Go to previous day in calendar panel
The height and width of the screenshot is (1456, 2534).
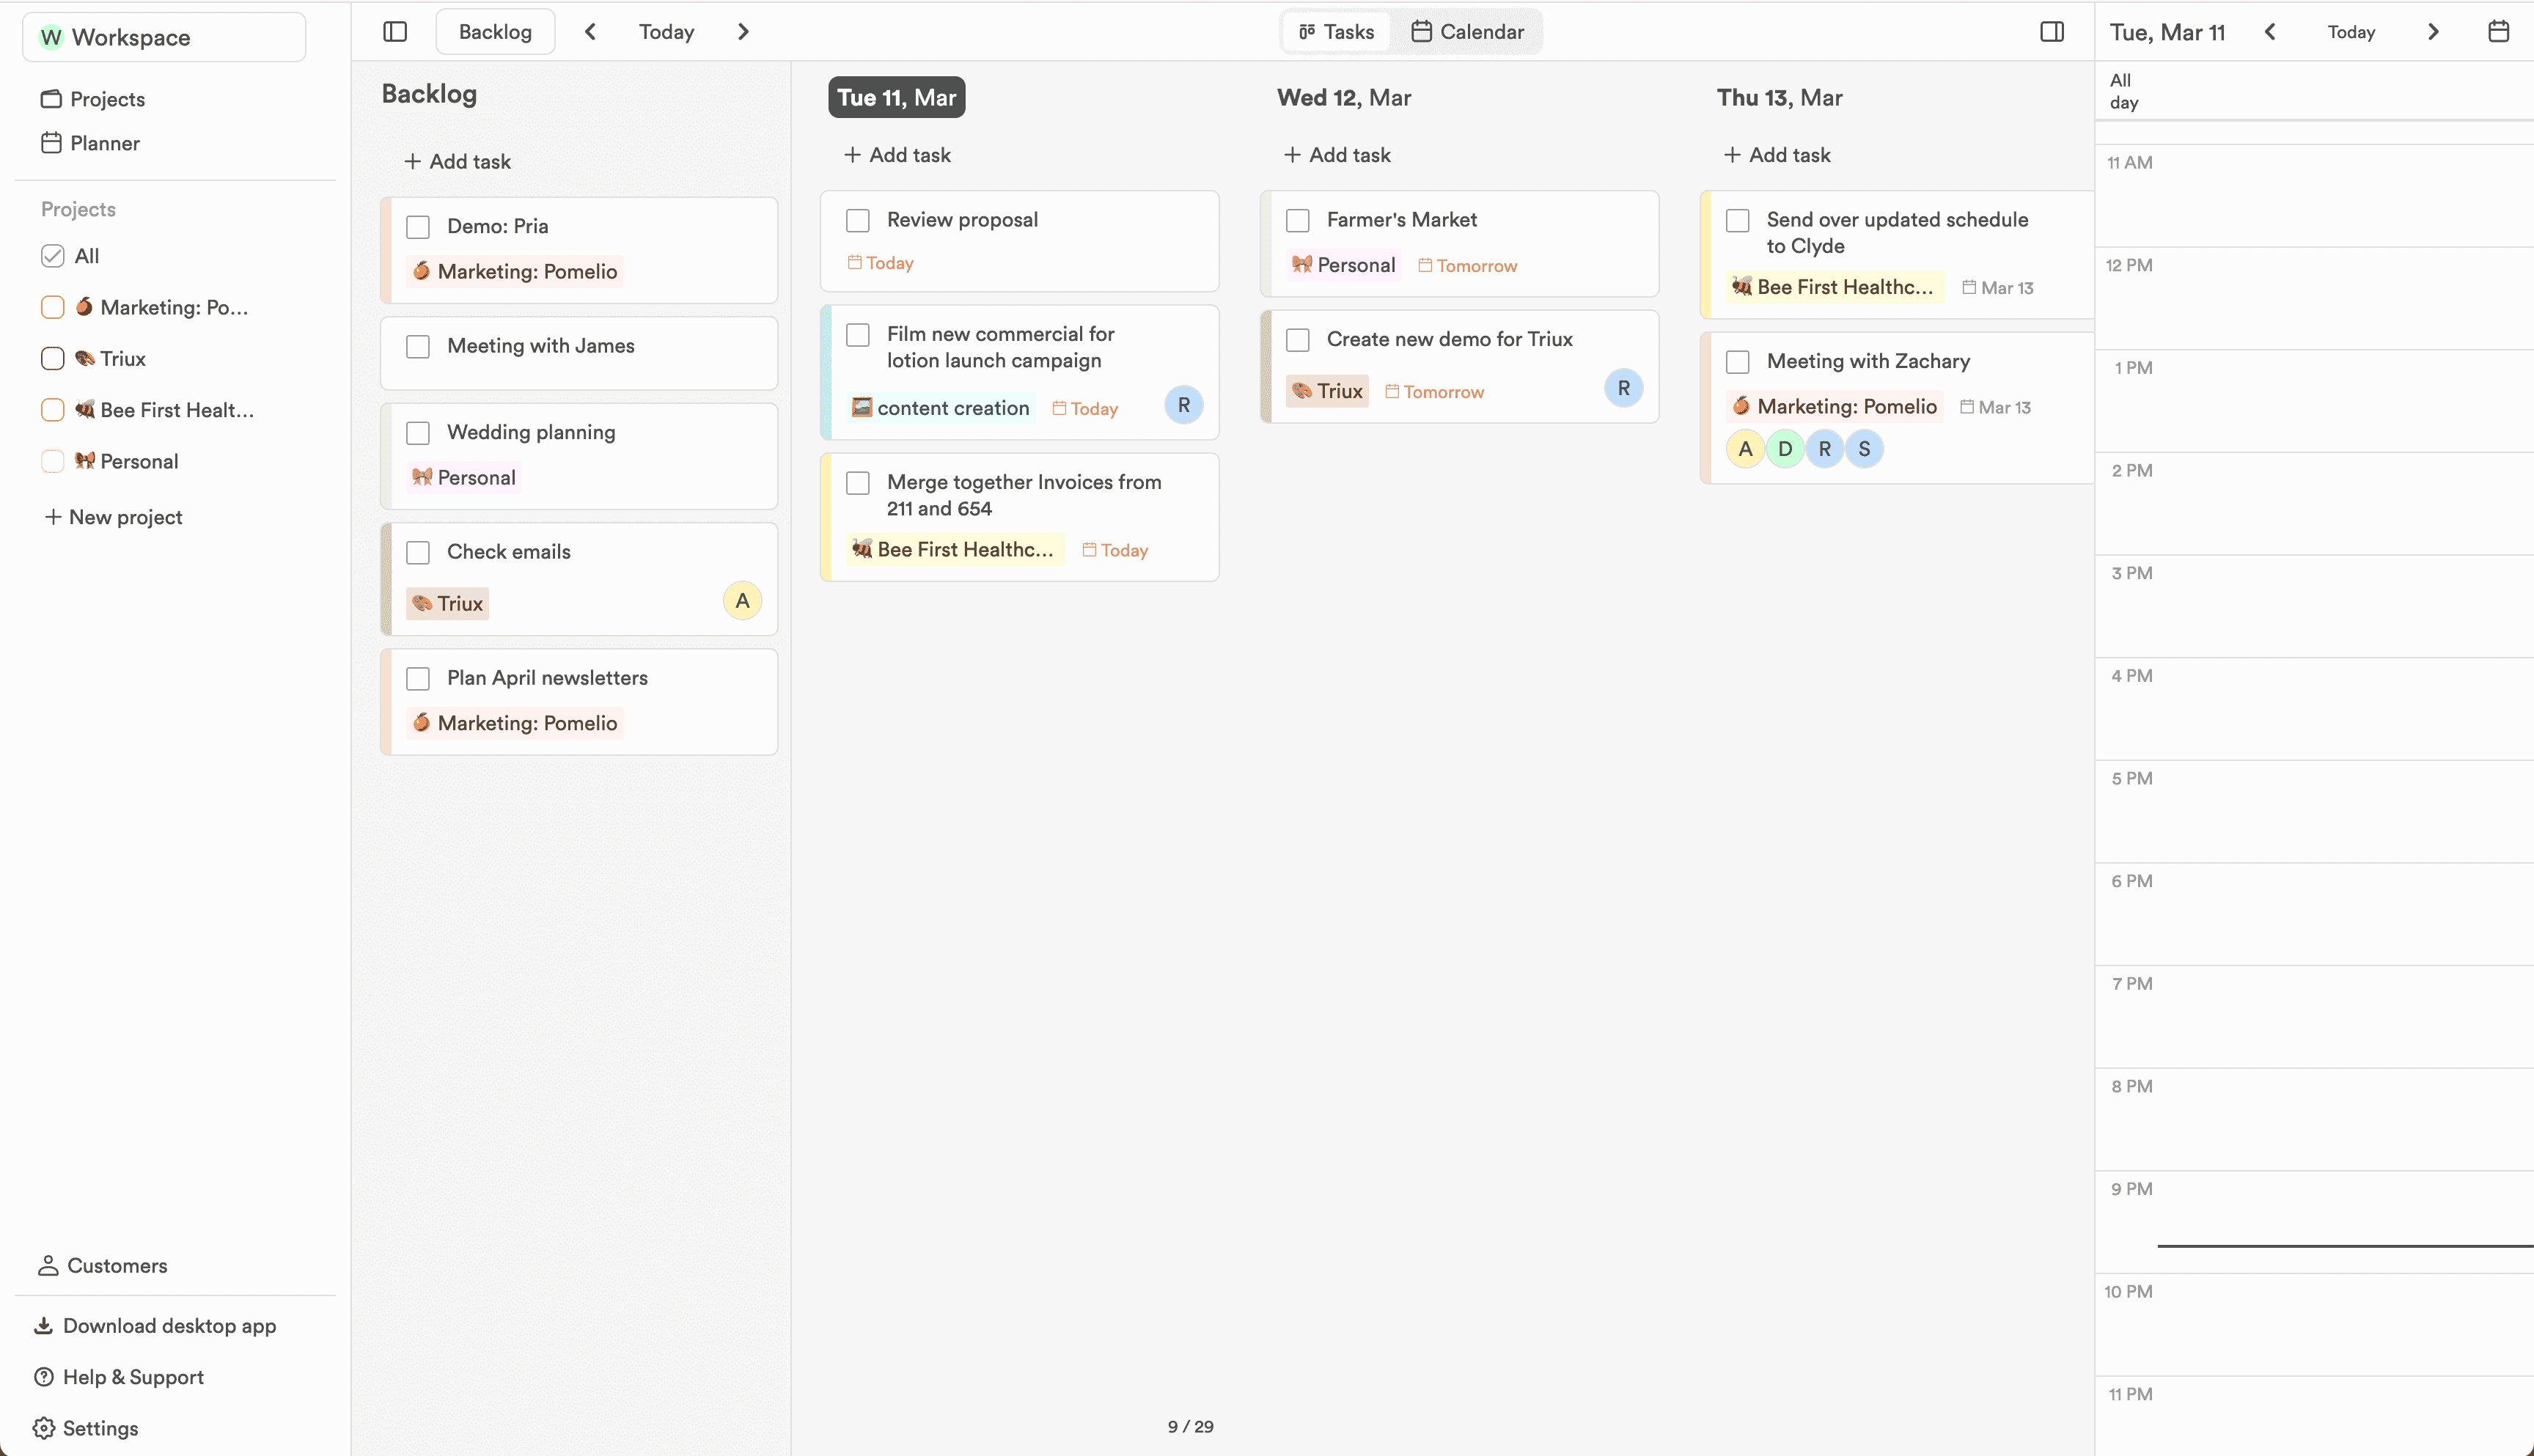(2270, 32)
